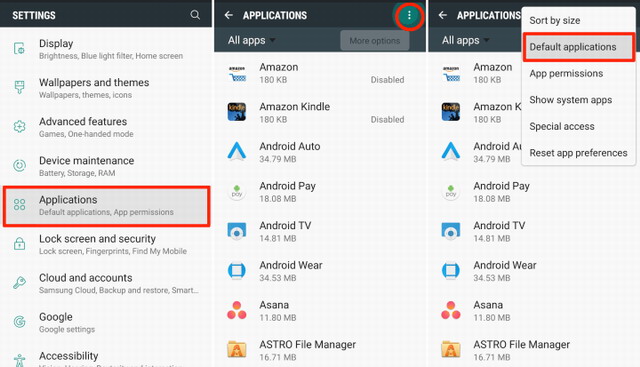Tap Android TV icon in middle list
The image size is (640, 367).
click(237, 231)
